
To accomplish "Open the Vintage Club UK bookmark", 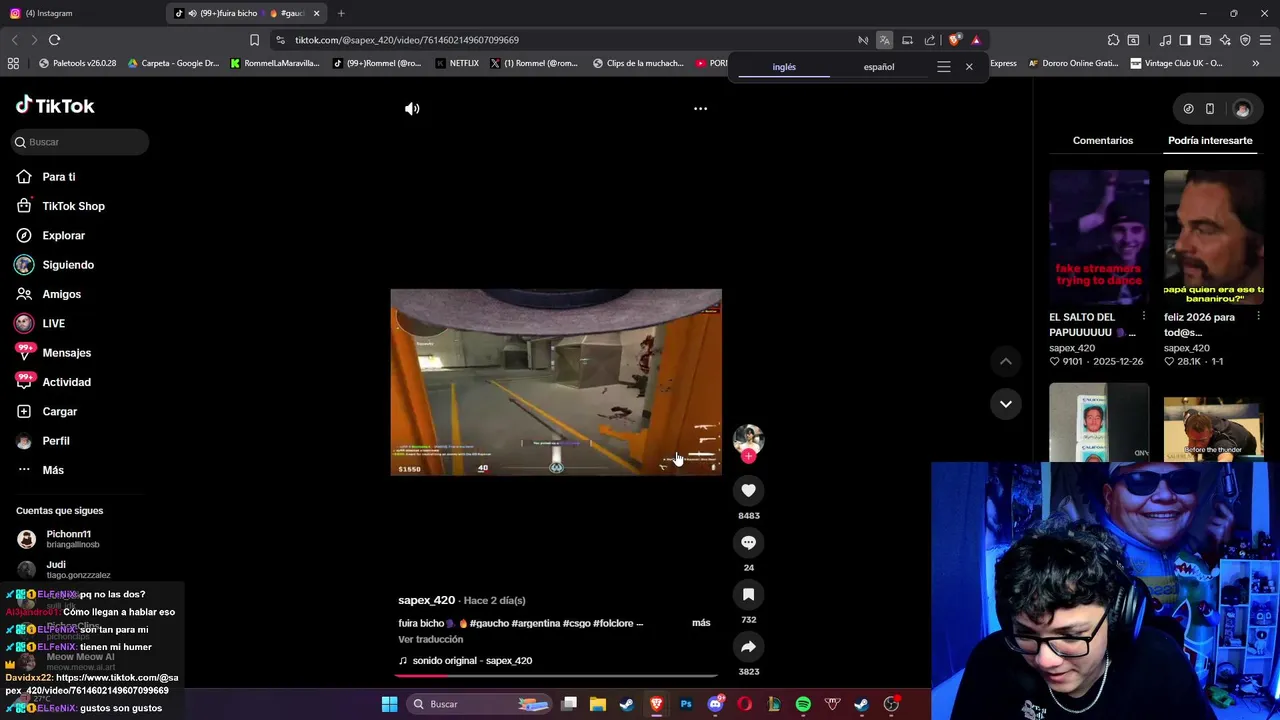I will pos(1177,63).
